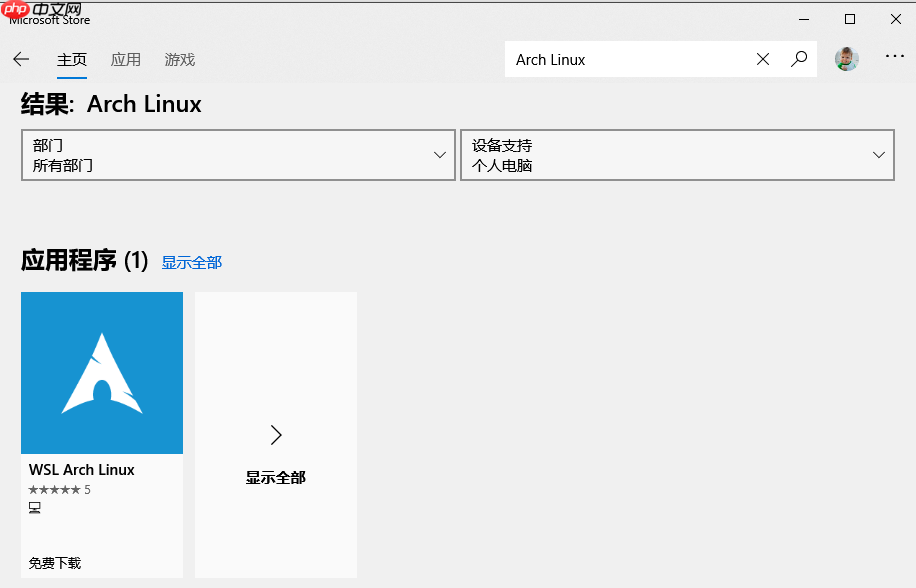916x588 pixels.
Task: Switch to the 游戏 tab
Action: [x=180, y=59]
